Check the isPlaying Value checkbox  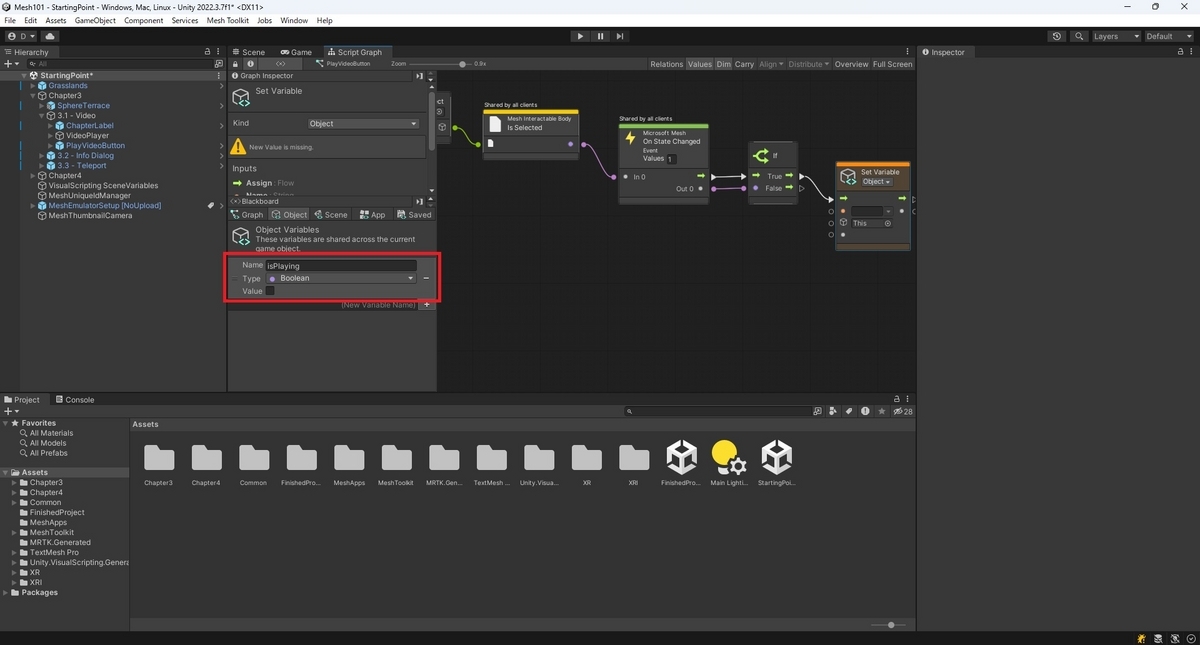(x=270, y=291)
